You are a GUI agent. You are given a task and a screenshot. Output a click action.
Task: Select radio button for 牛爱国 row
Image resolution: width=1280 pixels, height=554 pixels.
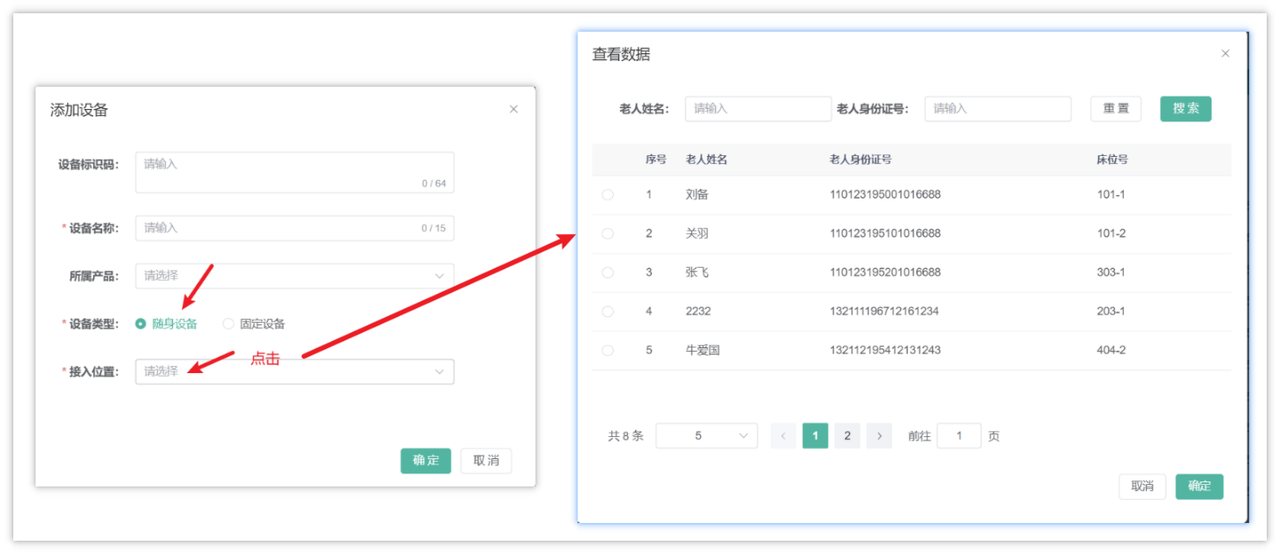[607, 351]
